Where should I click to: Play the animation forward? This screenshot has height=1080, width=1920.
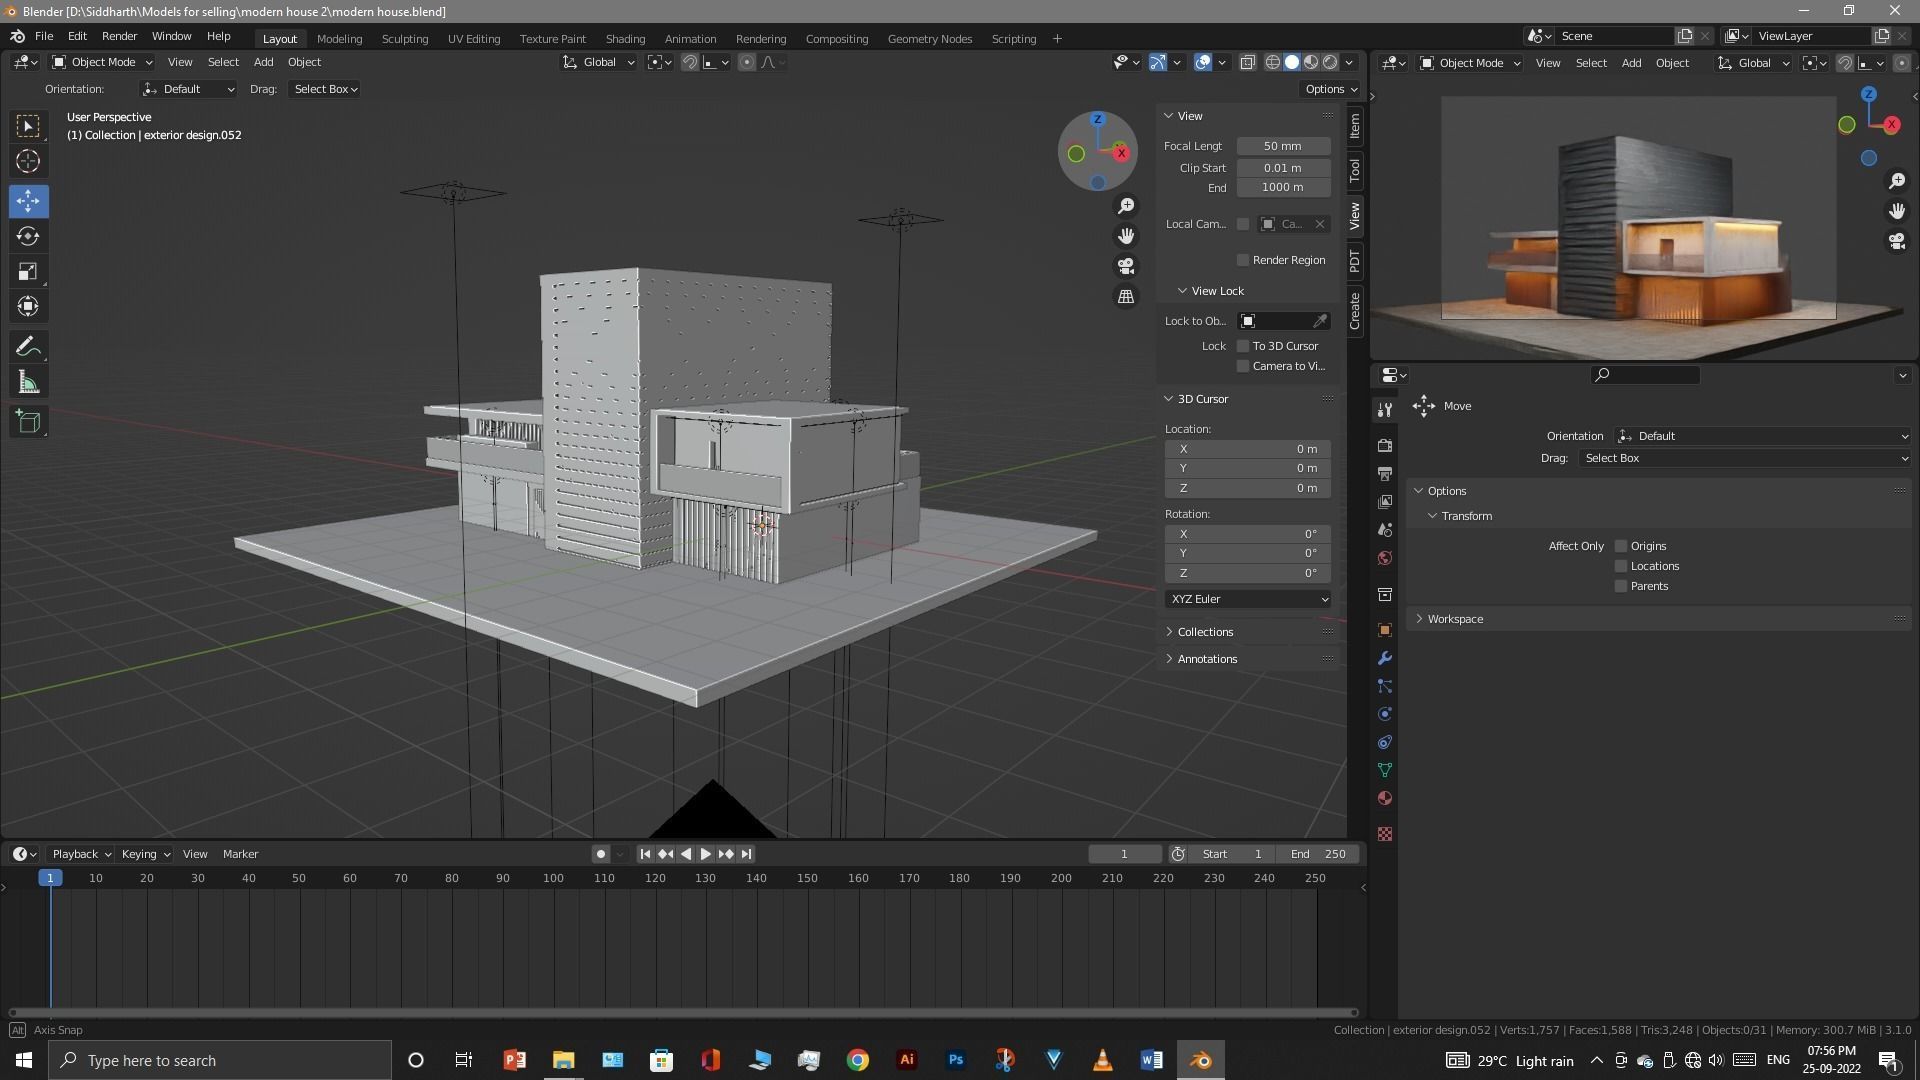[x=705, y=854]
